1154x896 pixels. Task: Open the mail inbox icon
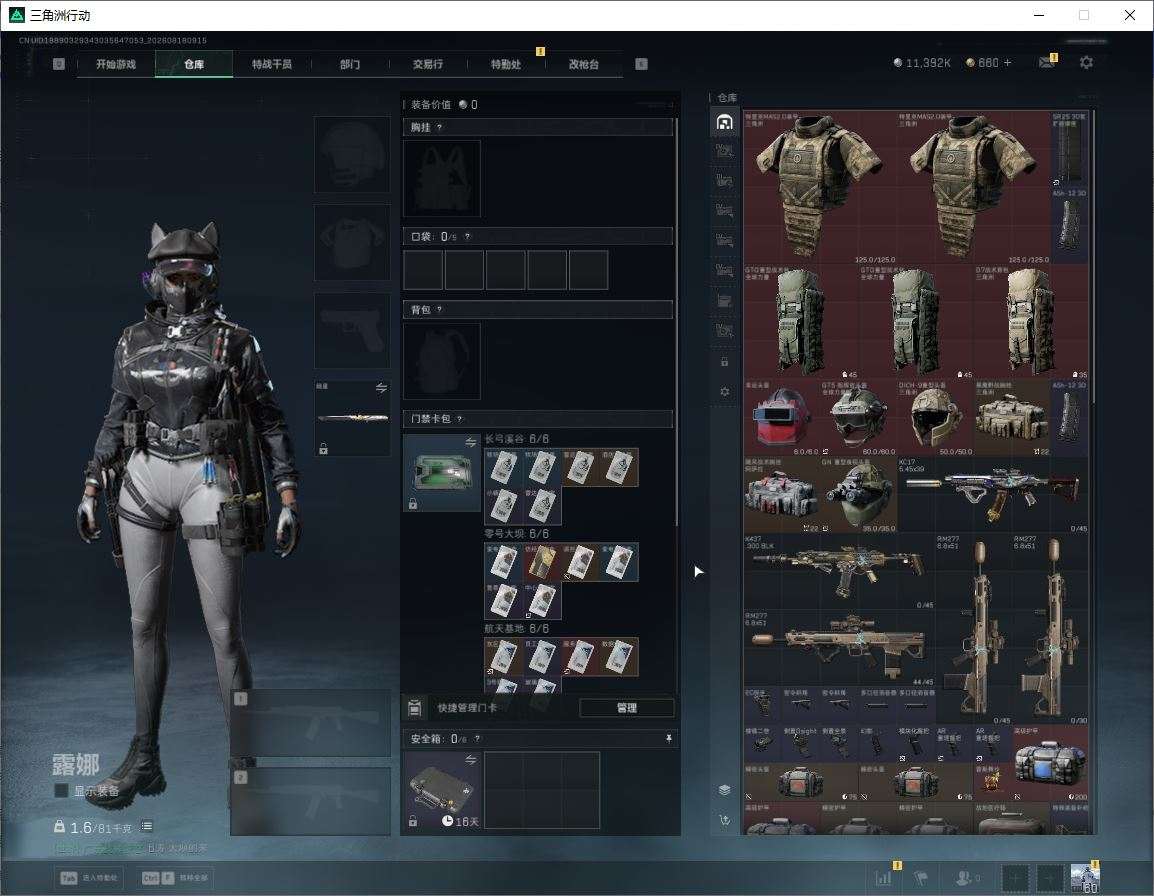click(1046, 63)
